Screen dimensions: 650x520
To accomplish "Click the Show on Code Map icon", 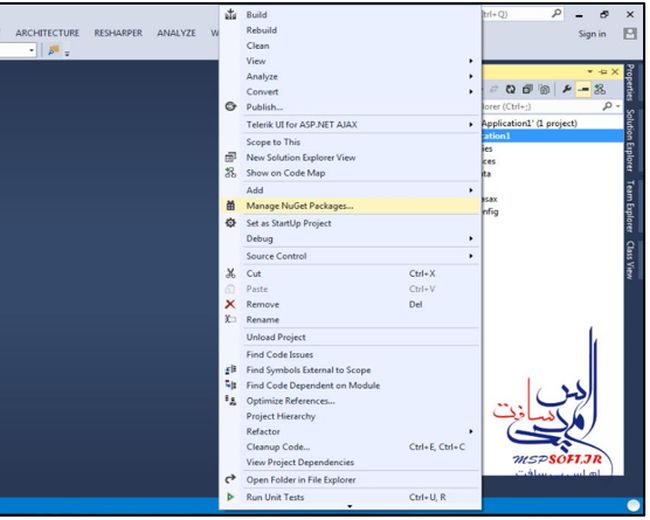I will click(x=230, y=173).
